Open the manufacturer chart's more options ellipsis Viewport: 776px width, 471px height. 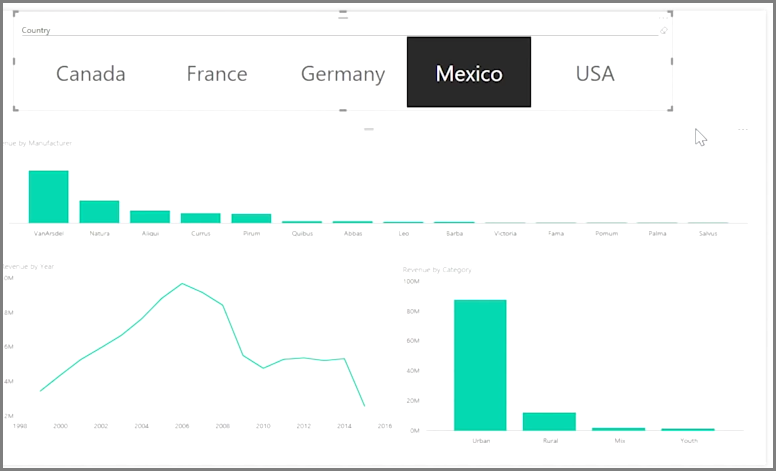coord(742,130)
